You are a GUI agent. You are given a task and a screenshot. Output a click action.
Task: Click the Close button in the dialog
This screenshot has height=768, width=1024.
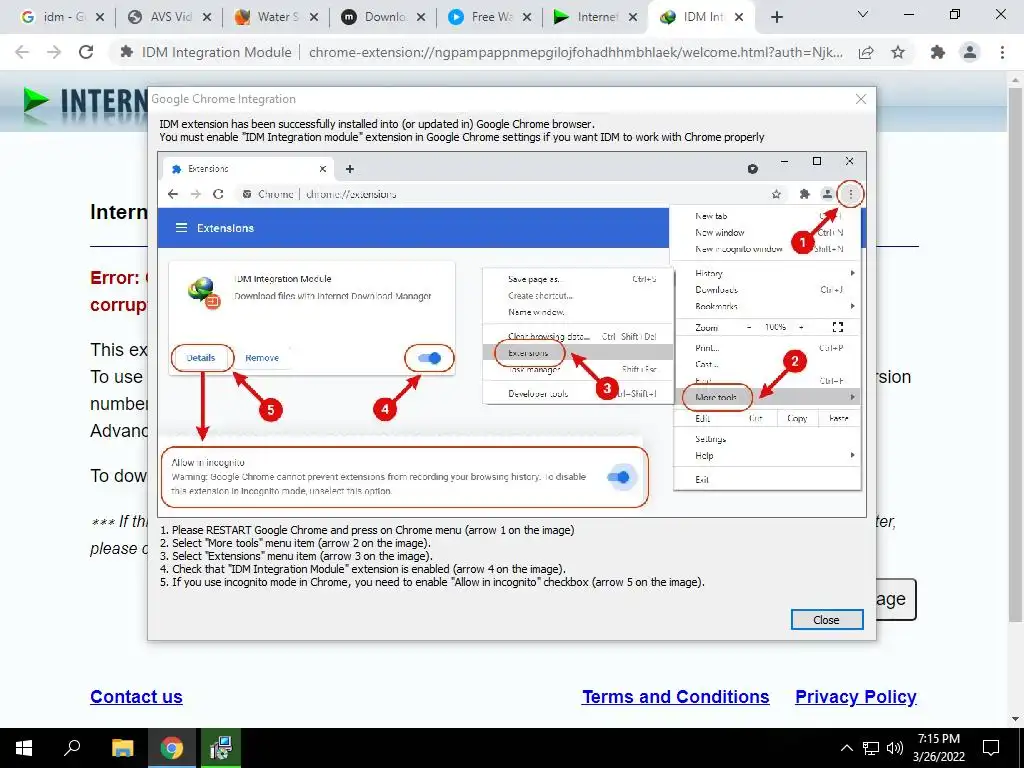(827, 620)
